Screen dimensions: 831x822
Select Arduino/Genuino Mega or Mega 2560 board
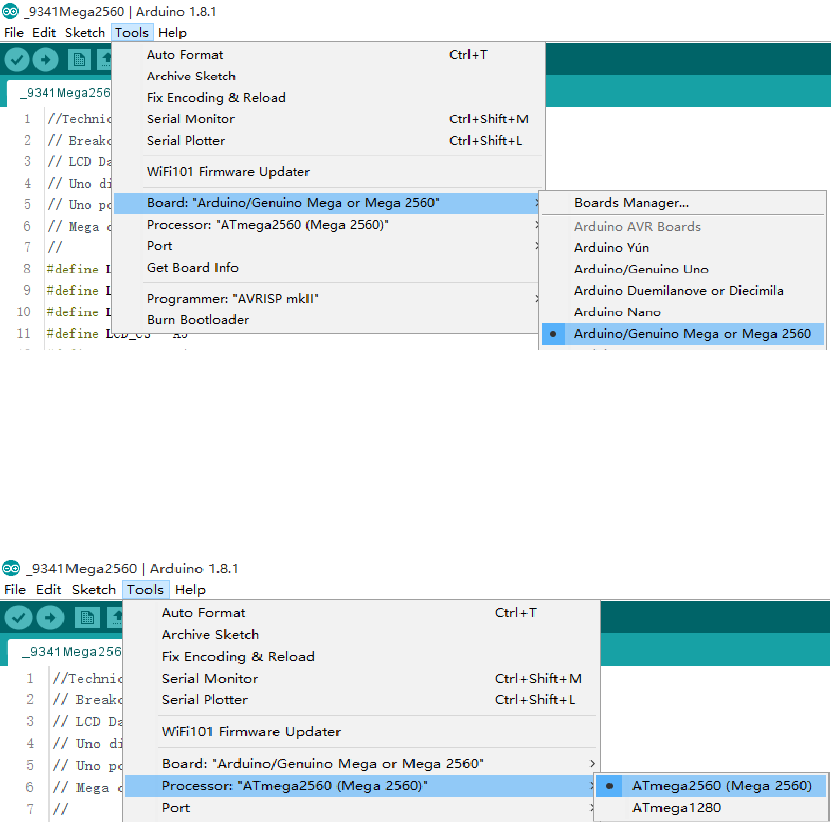click(683, 334)
